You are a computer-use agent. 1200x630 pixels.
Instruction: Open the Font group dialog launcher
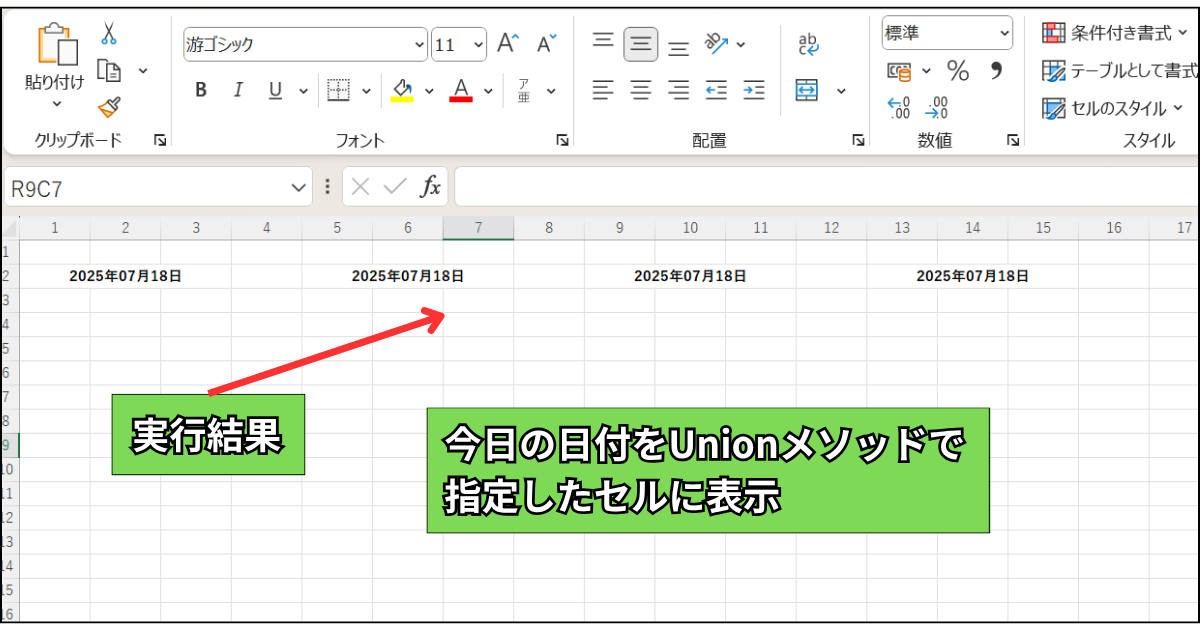(562, 141)
